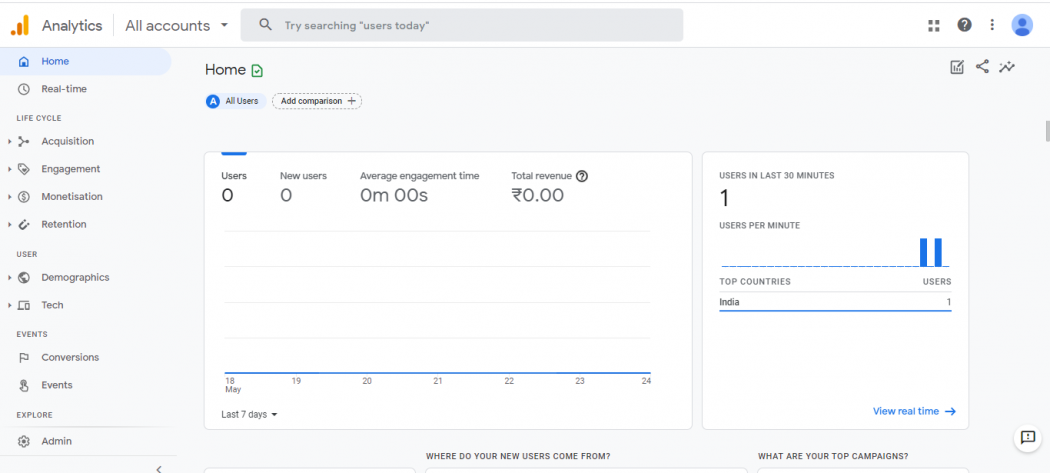1050x473 pixels.
Task: Click the Admin gear icon
Action: (x=24, y=442)
